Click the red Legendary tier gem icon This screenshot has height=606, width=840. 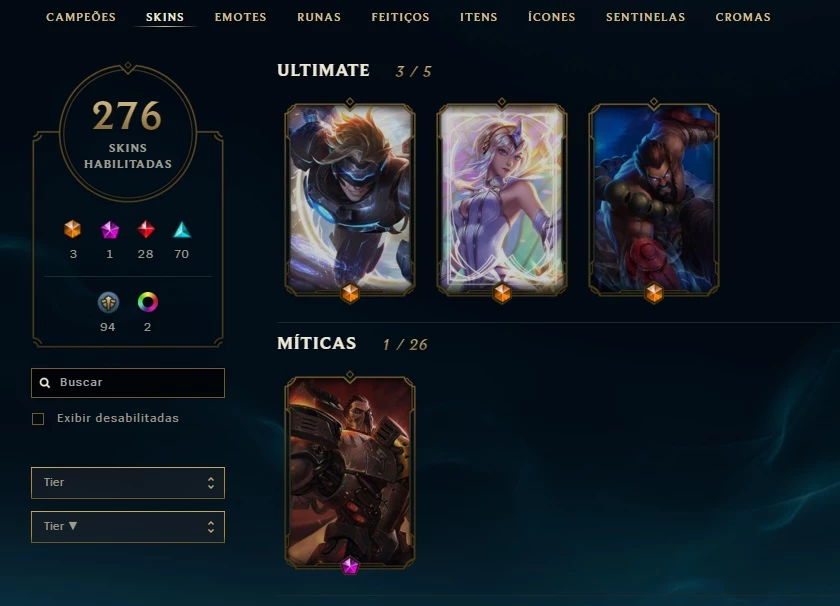point(146,229)
